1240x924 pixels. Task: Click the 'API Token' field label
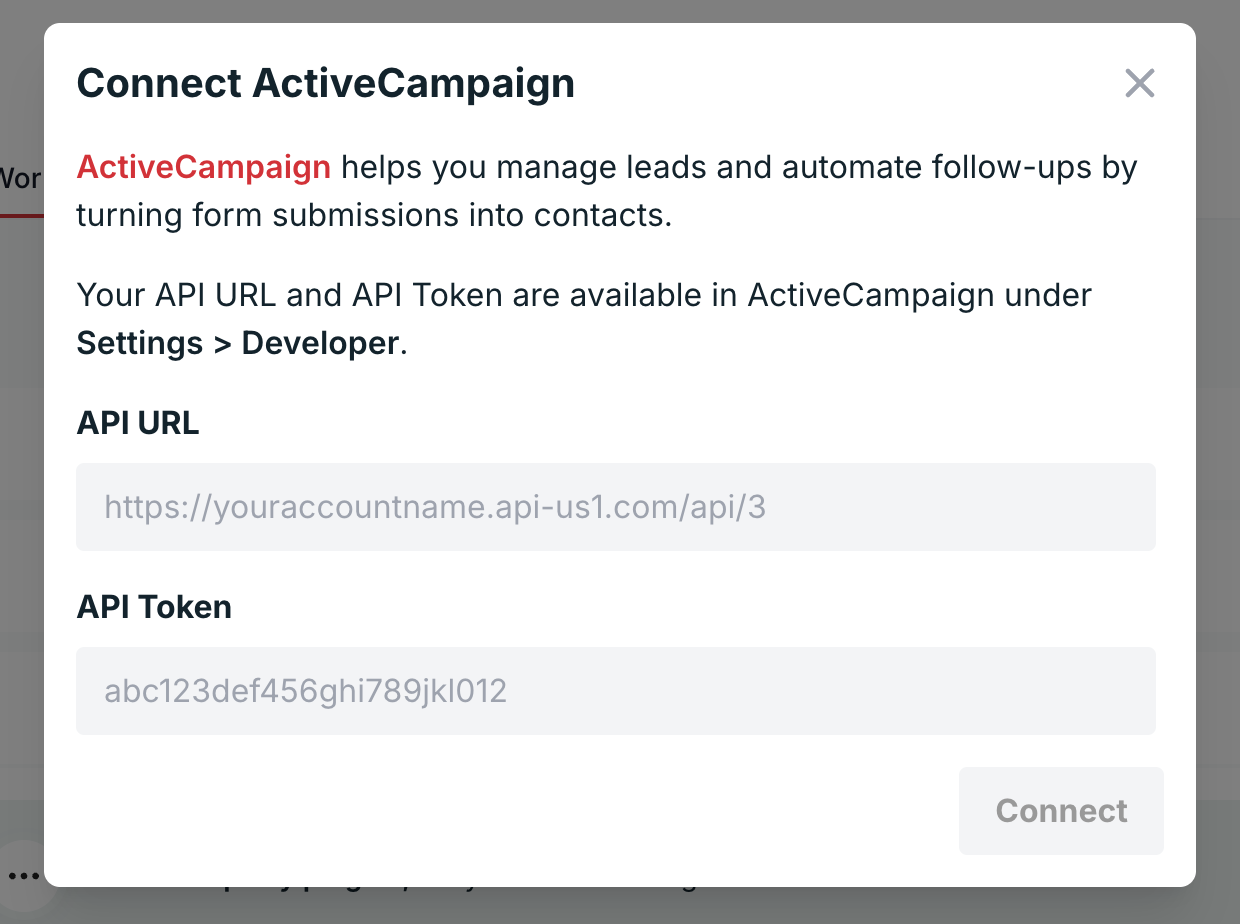[x=154, y=607]
